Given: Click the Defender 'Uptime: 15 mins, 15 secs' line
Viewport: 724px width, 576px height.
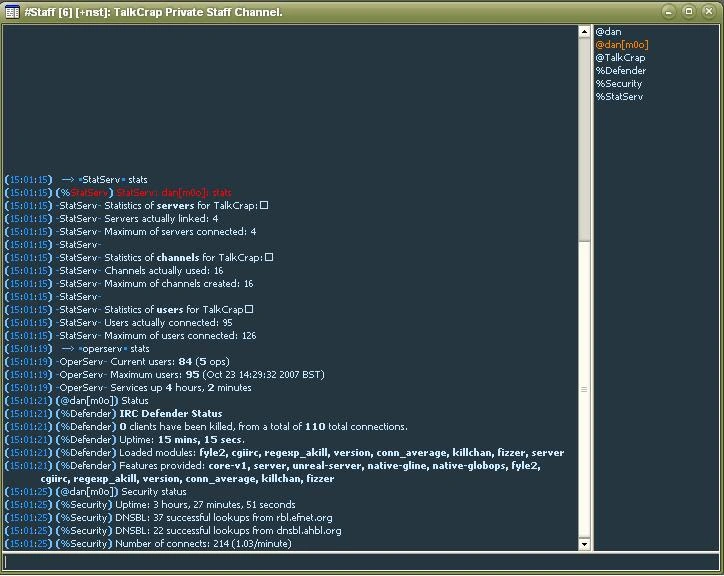Looking at the screenshot, I should [125, 439].
